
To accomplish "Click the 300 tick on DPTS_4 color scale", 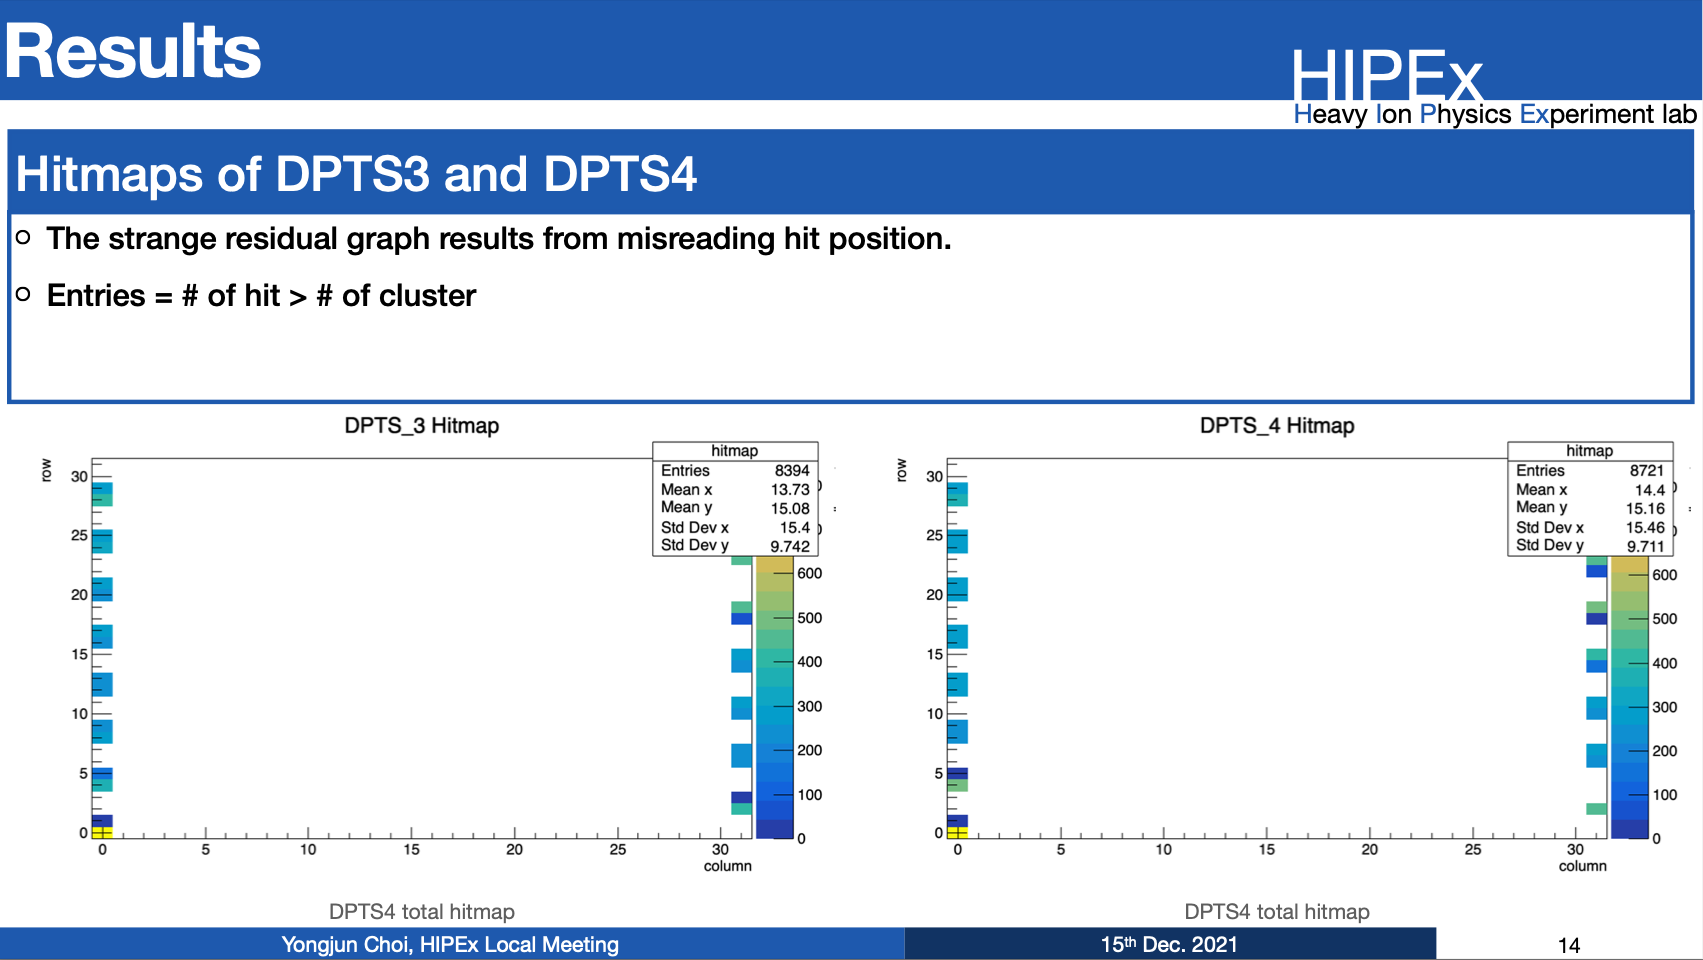I will (1665, 707).
